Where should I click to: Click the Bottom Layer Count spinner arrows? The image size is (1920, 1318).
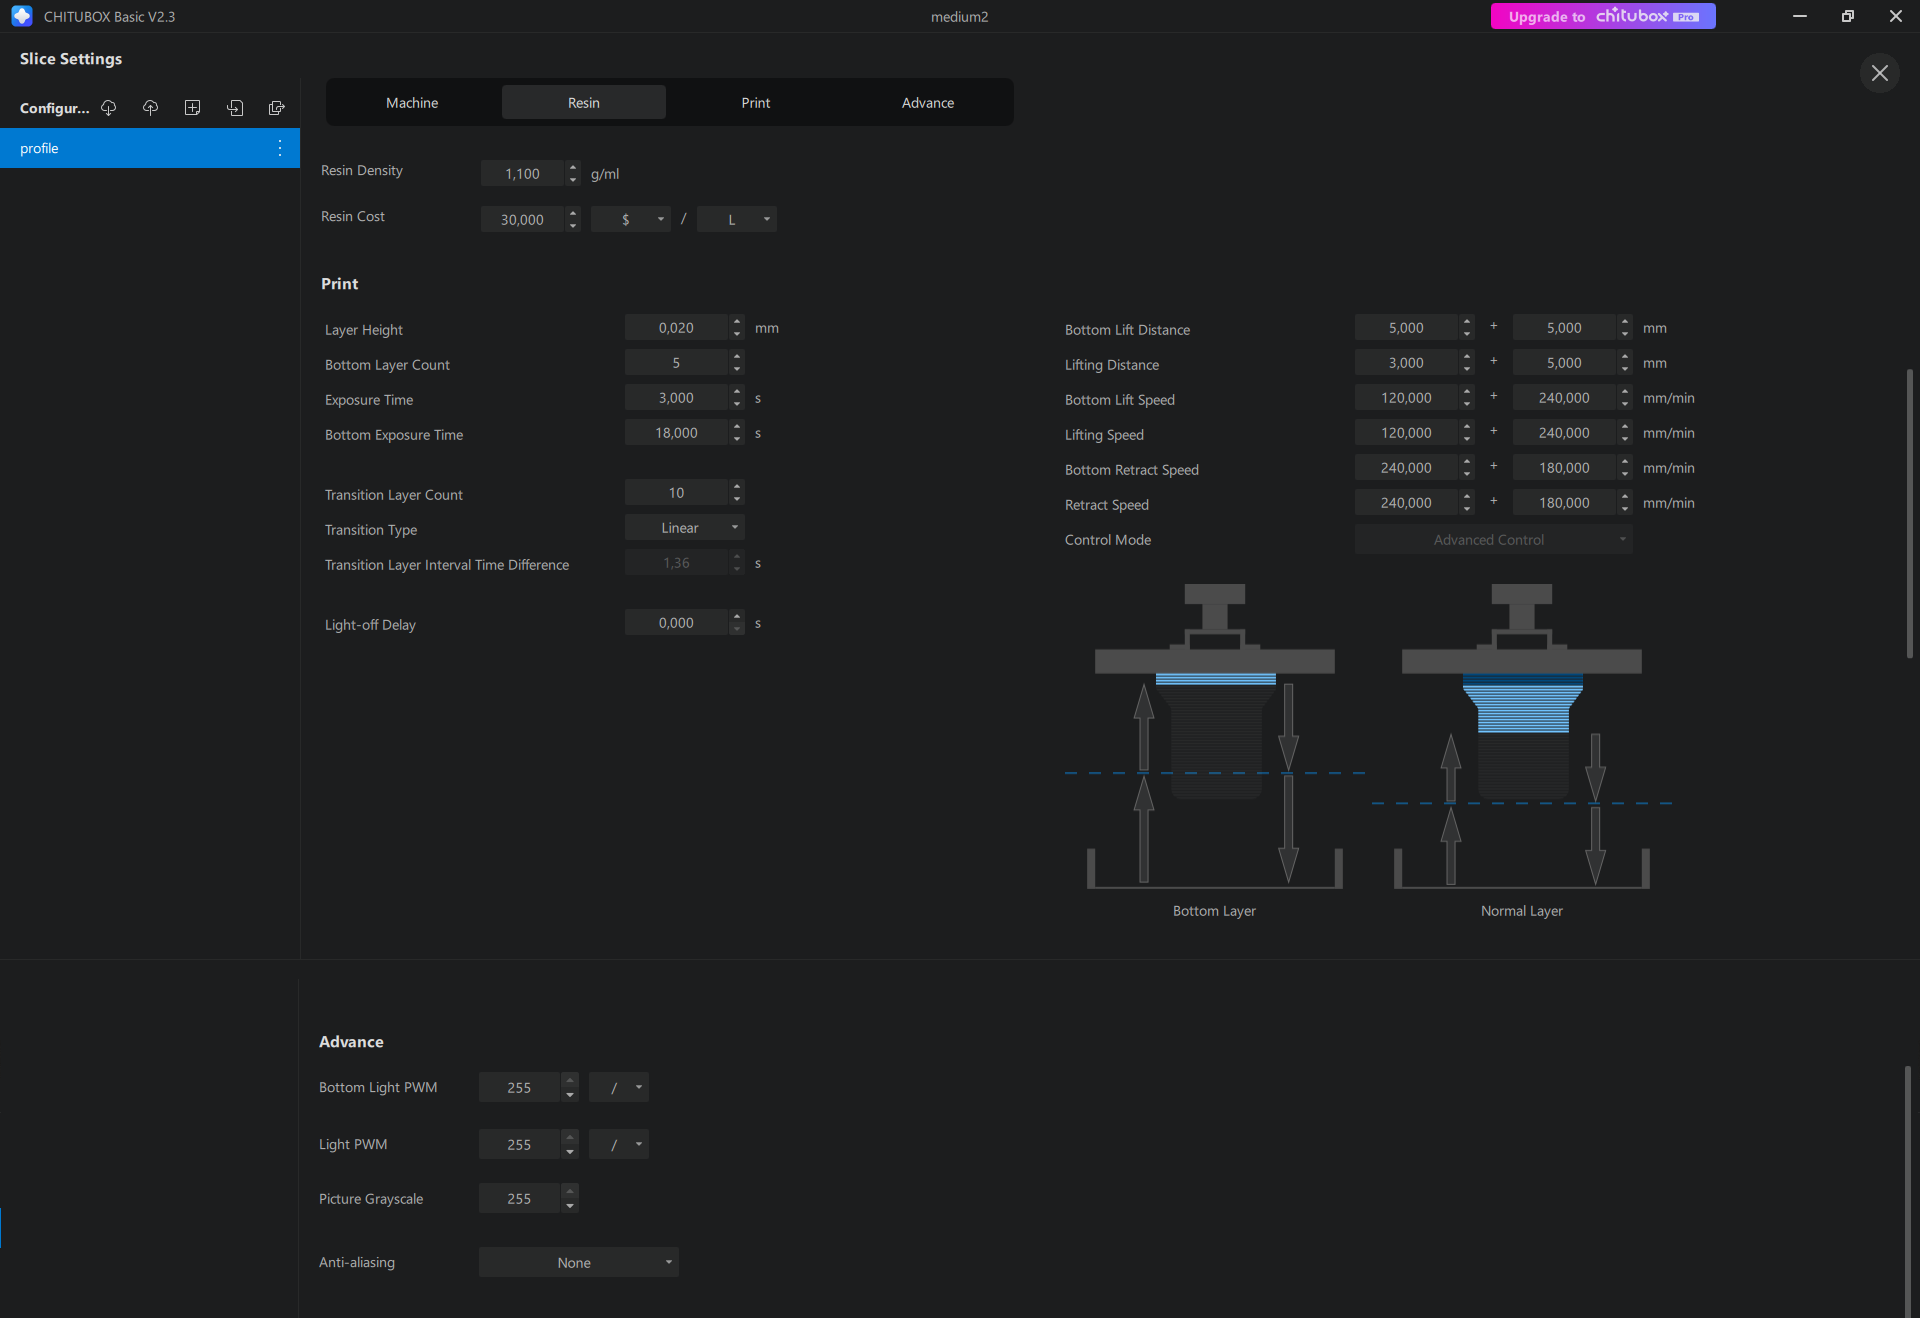737,362
